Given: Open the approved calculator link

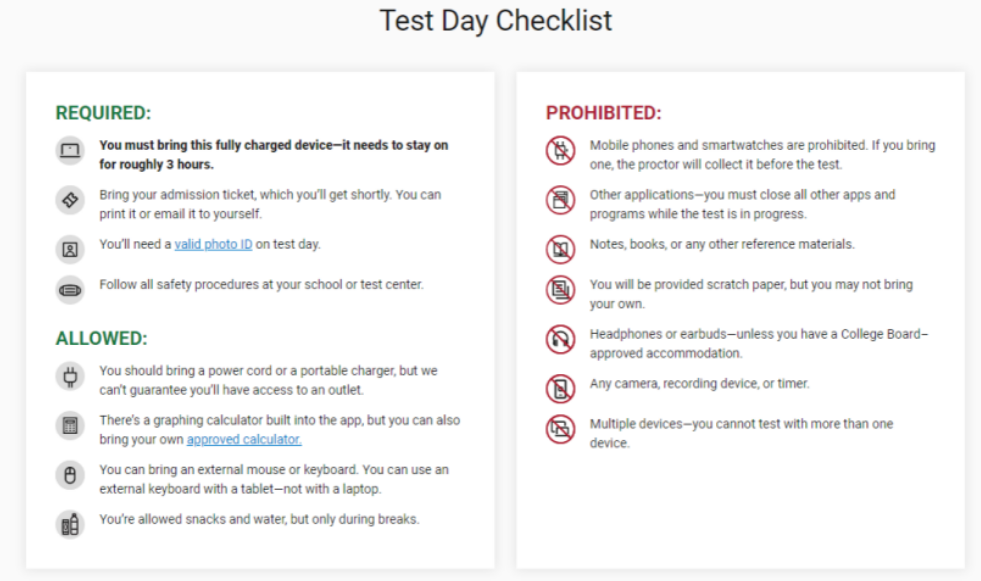Looking at the screenshot, I should pyautogui.click(x=244, y=440).
